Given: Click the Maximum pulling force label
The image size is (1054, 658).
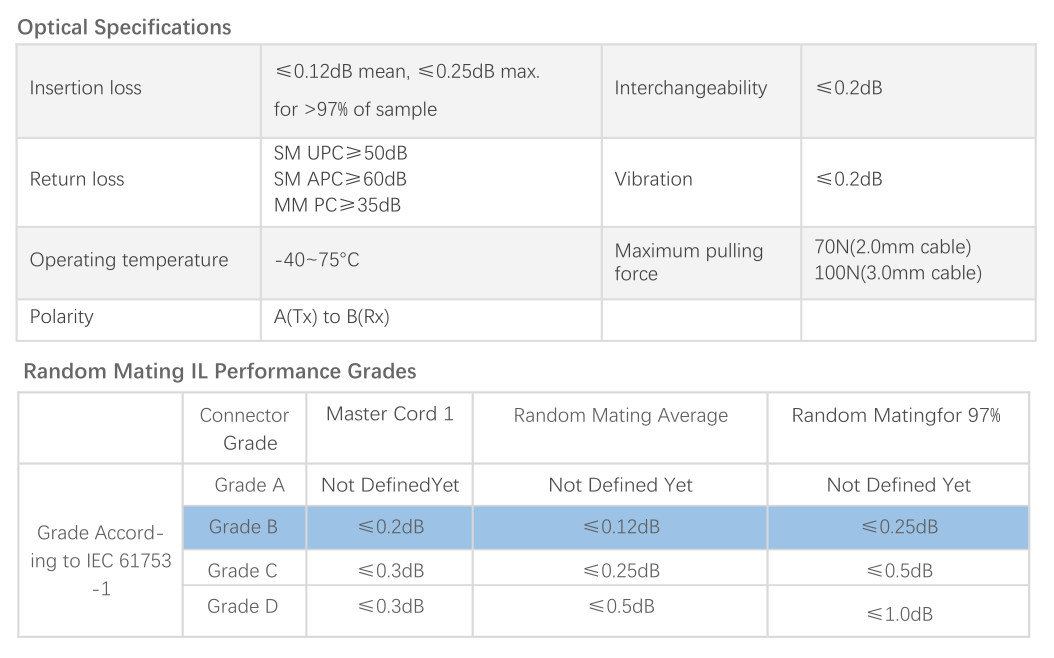Looking at the screenshot, I should [688, 262].
